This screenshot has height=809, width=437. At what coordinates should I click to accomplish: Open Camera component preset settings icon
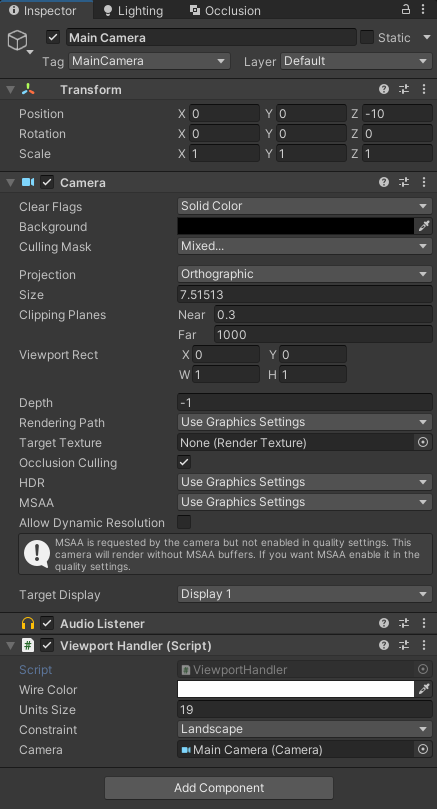(x=404, y=182)
